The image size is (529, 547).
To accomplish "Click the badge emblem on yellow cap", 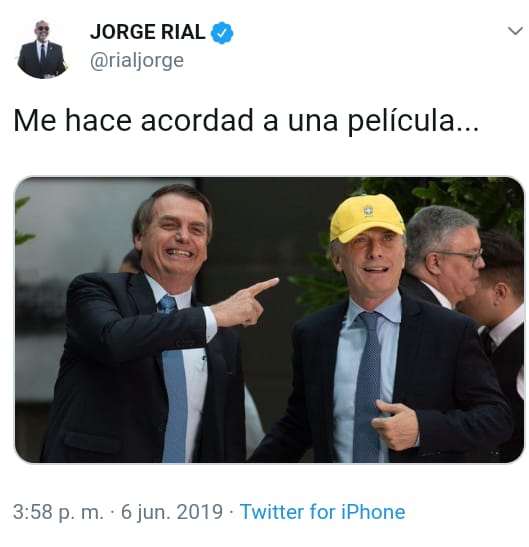I will 367,210.
